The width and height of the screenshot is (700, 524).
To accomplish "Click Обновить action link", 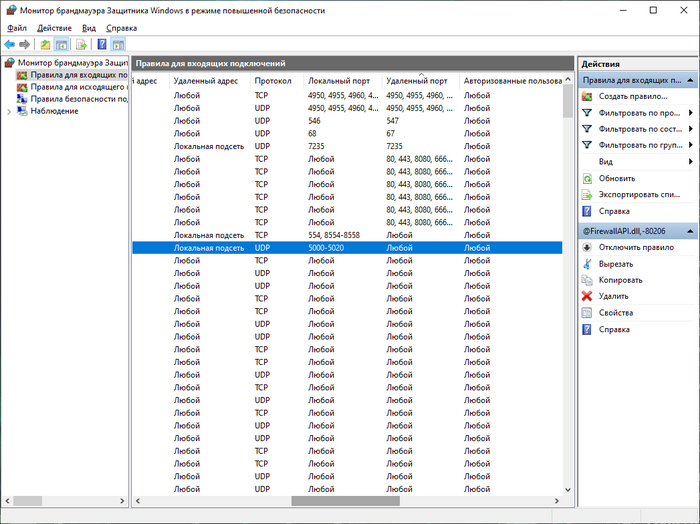I will [x=617, y=179].
